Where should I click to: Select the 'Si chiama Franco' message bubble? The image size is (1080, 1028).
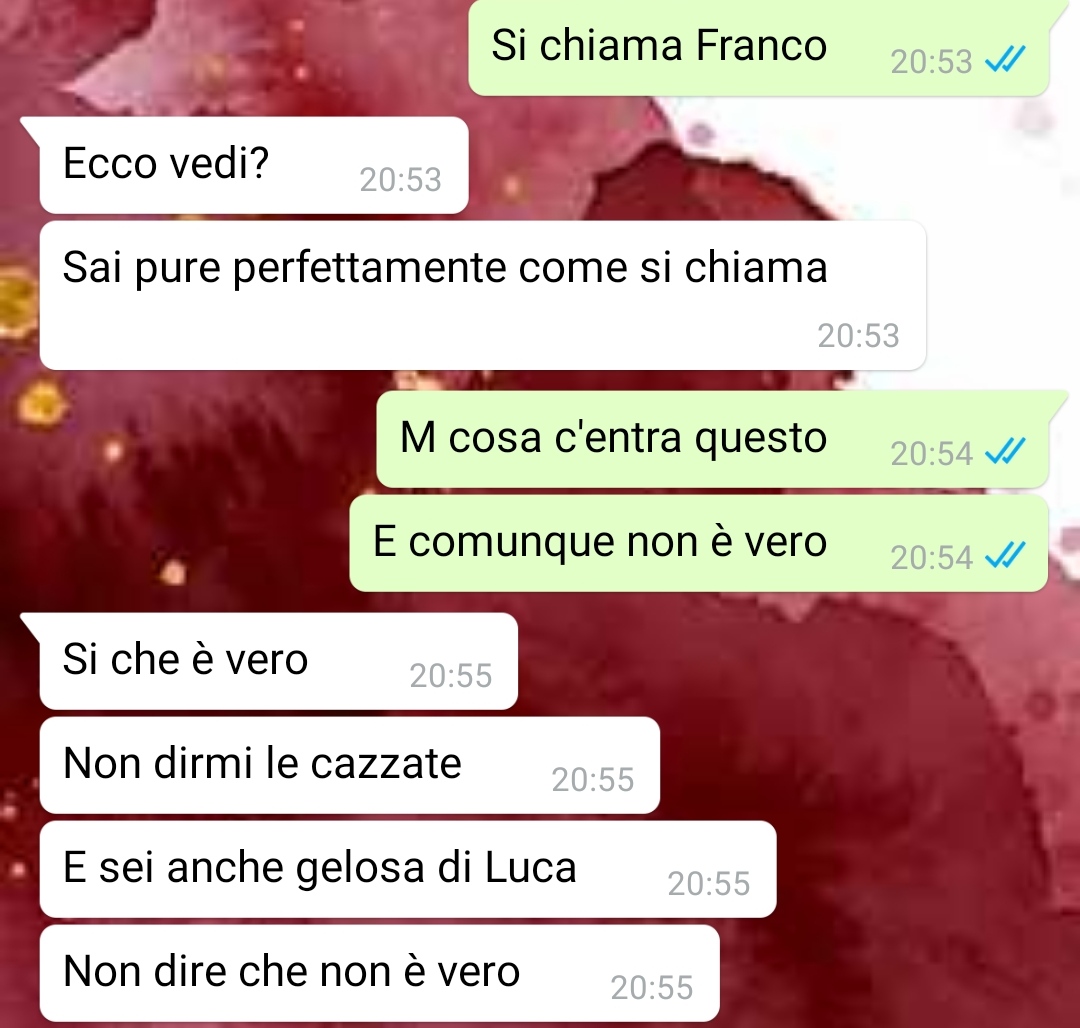click(x=758, y=47)
